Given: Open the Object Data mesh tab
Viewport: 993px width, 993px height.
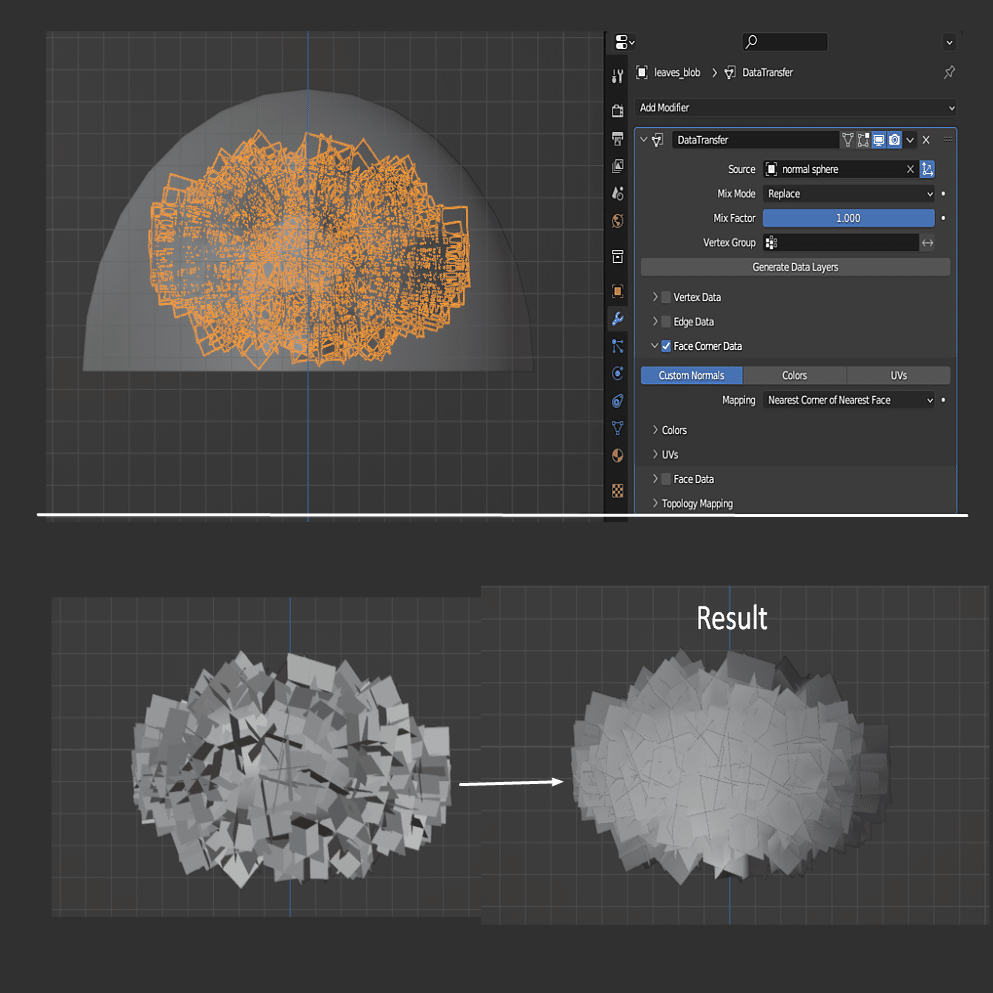Looking at the screenshot, I should point(617,428).
